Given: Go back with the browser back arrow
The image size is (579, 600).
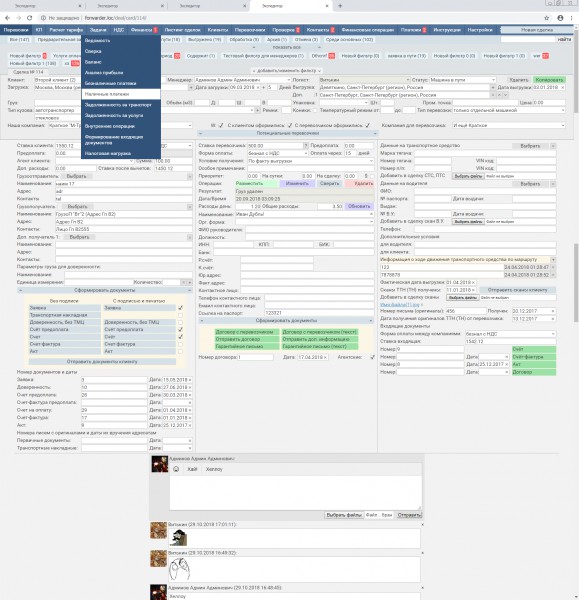Looking at the screenshot, I should [7, 18].
